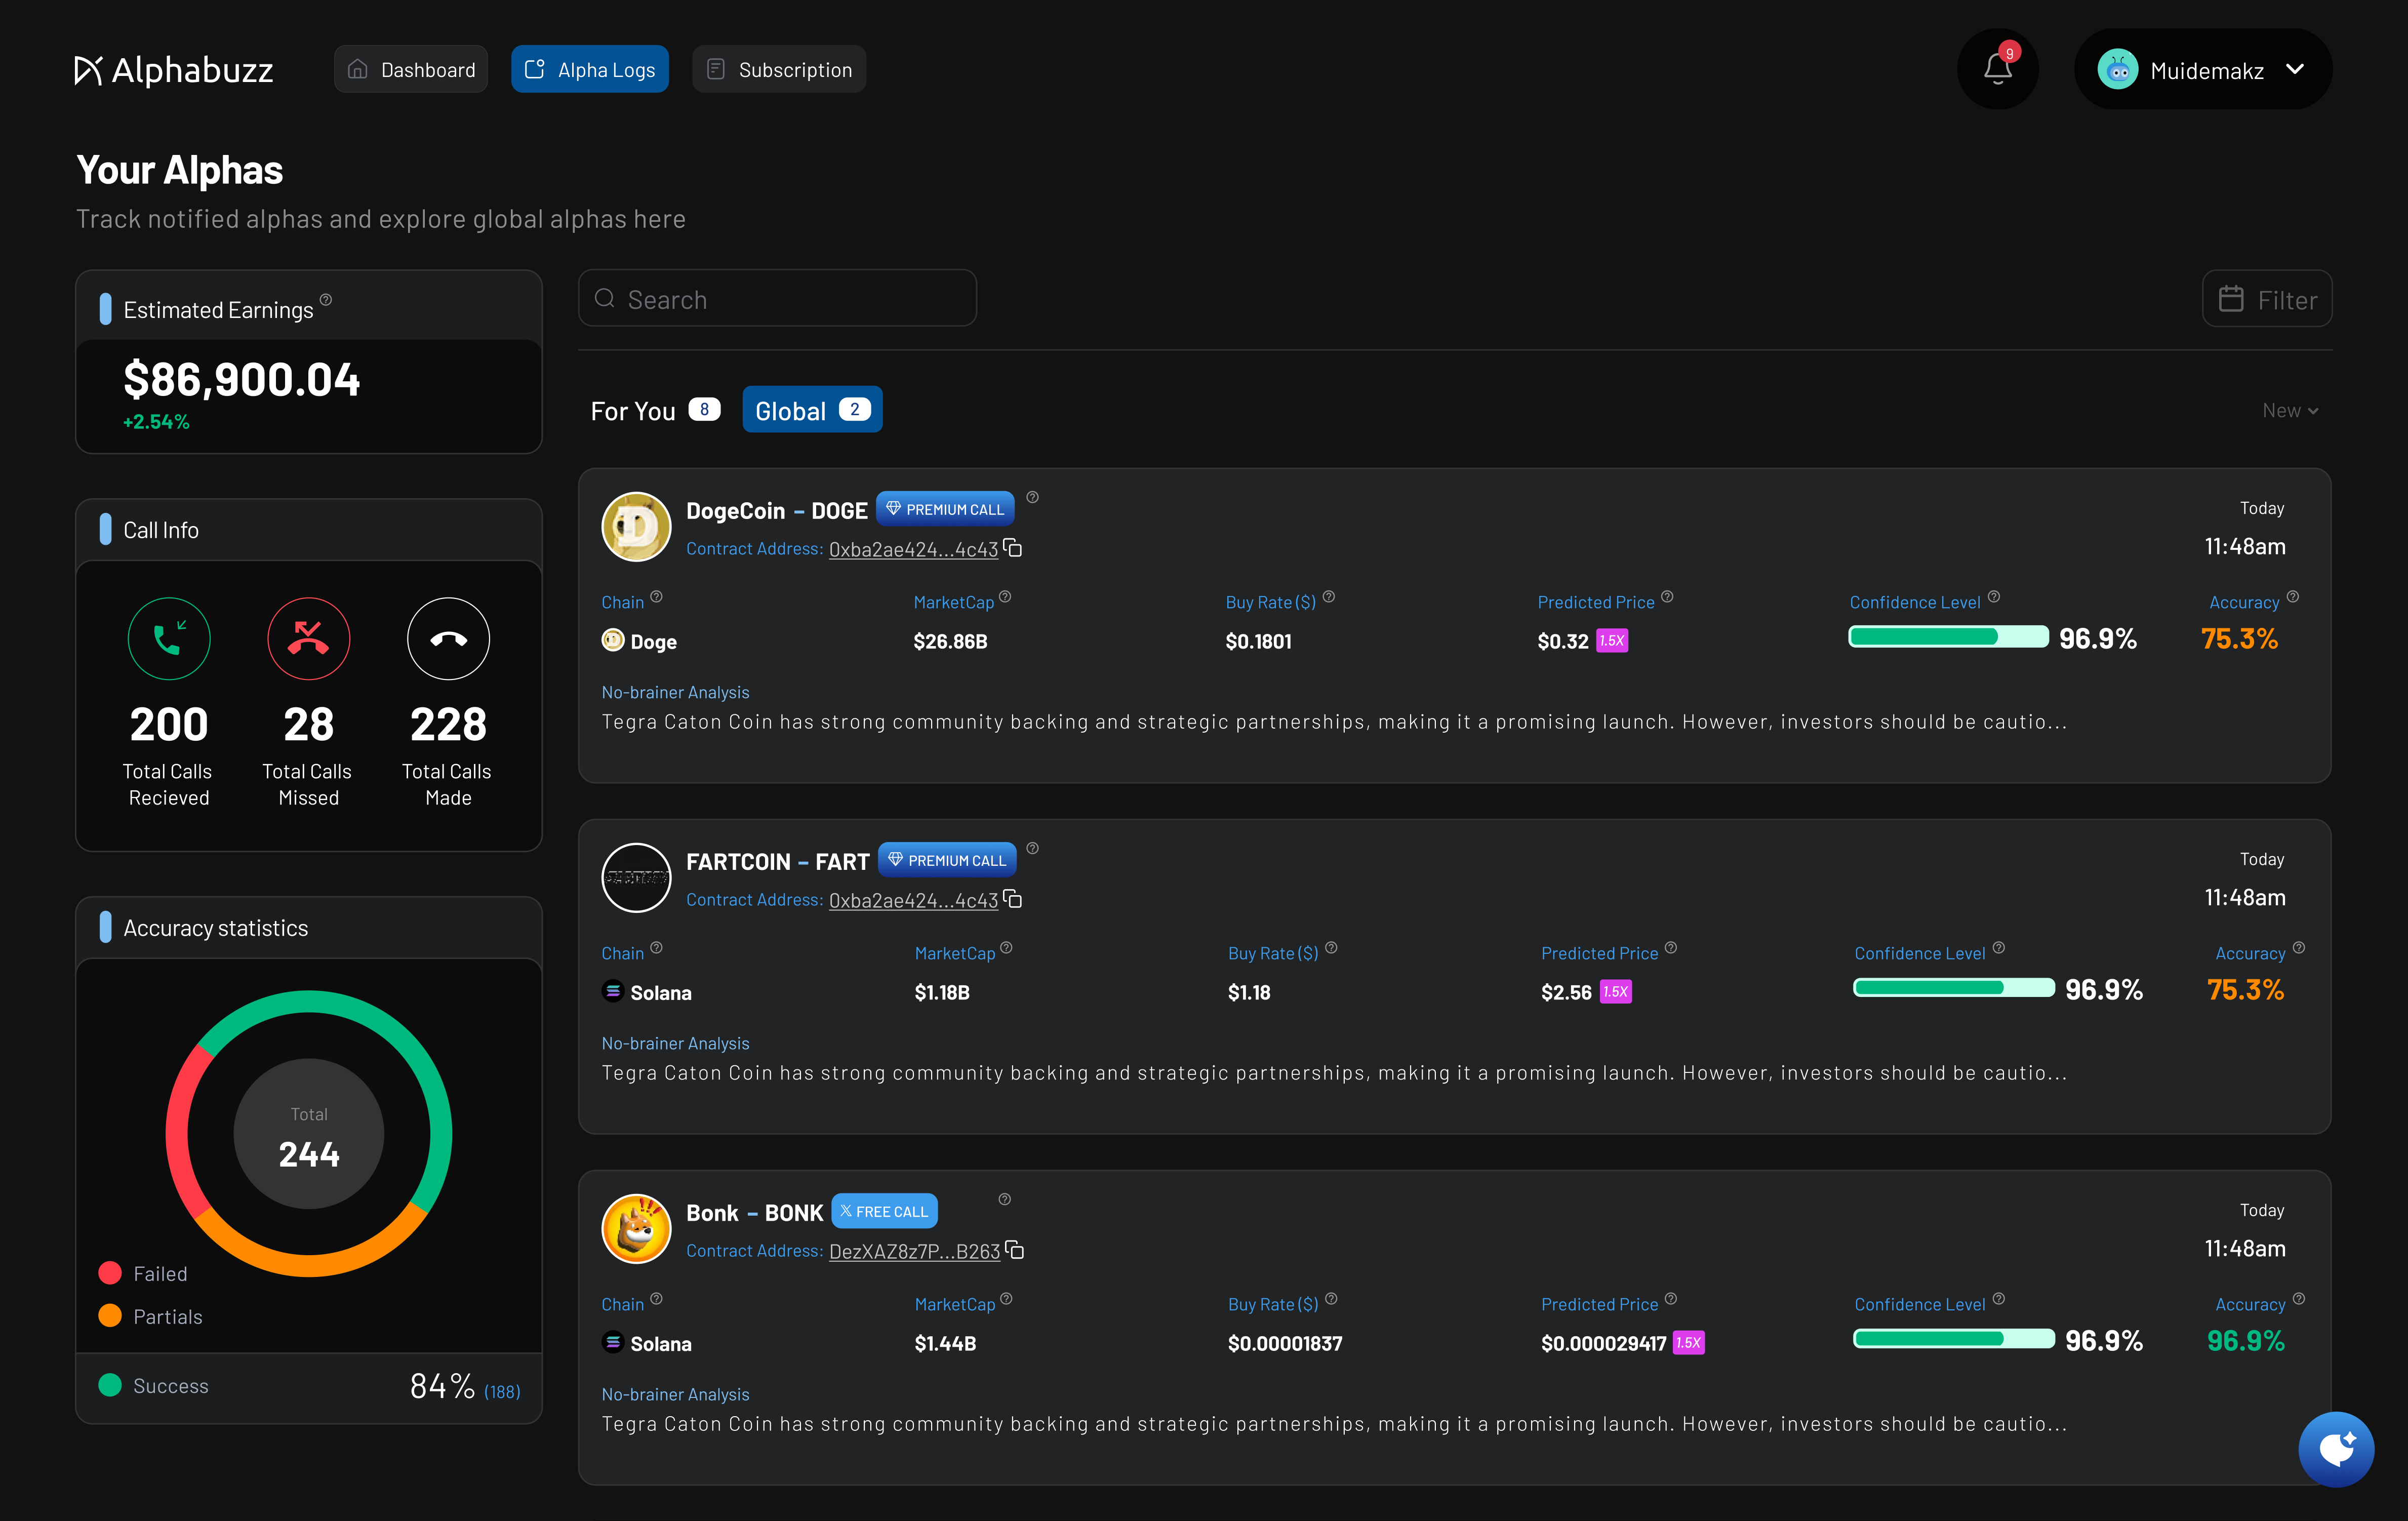Click DogeCoin Accuracy info icon

(x=2293, y=597)
